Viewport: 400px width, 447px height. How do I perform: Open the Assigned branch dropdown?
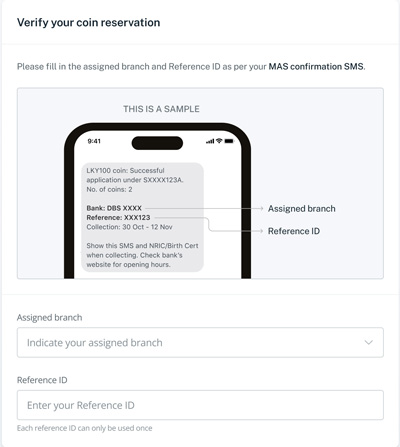click(x=200, y=342)
